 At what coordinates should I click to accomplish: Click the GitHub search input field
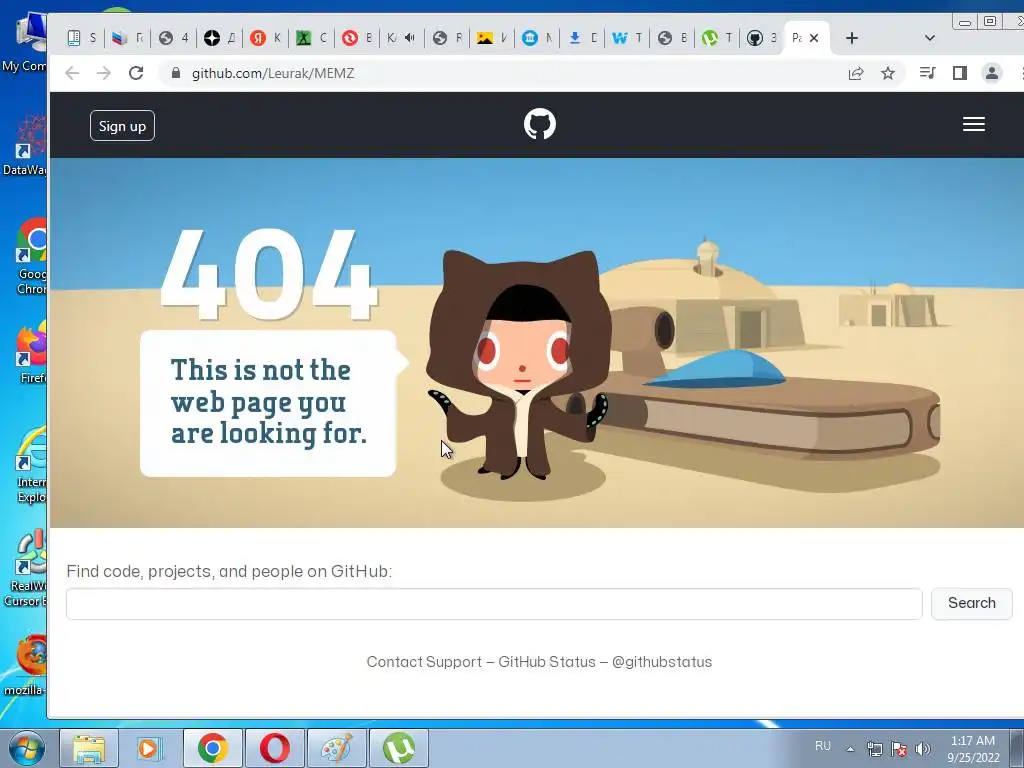click(494, 603)
